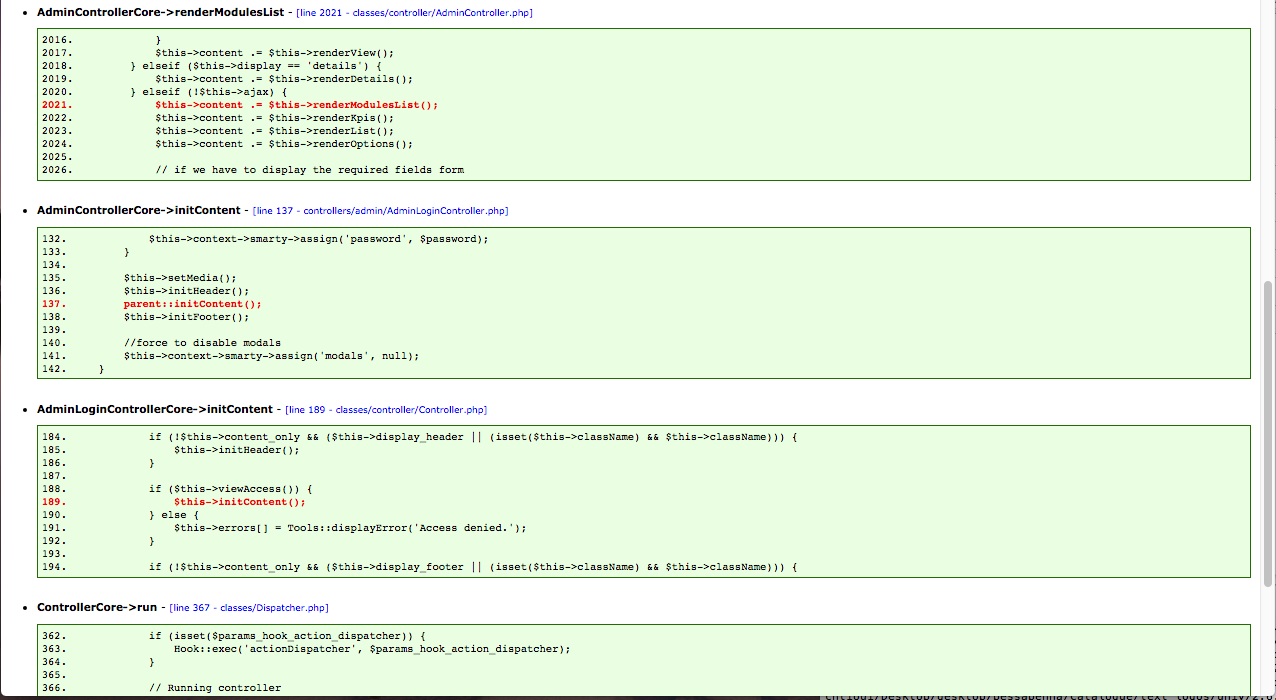Viewport: 1276px width, 700px height.
Task: Click line 136 initHeader() in AdminLoginController
Action: (x=186, y=291)
